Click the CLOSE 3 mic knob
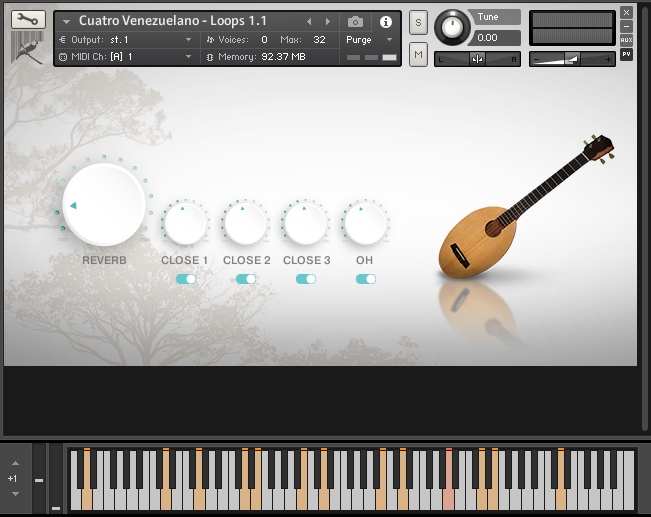This screenshot has width=651, height=517. click(305, 223)
